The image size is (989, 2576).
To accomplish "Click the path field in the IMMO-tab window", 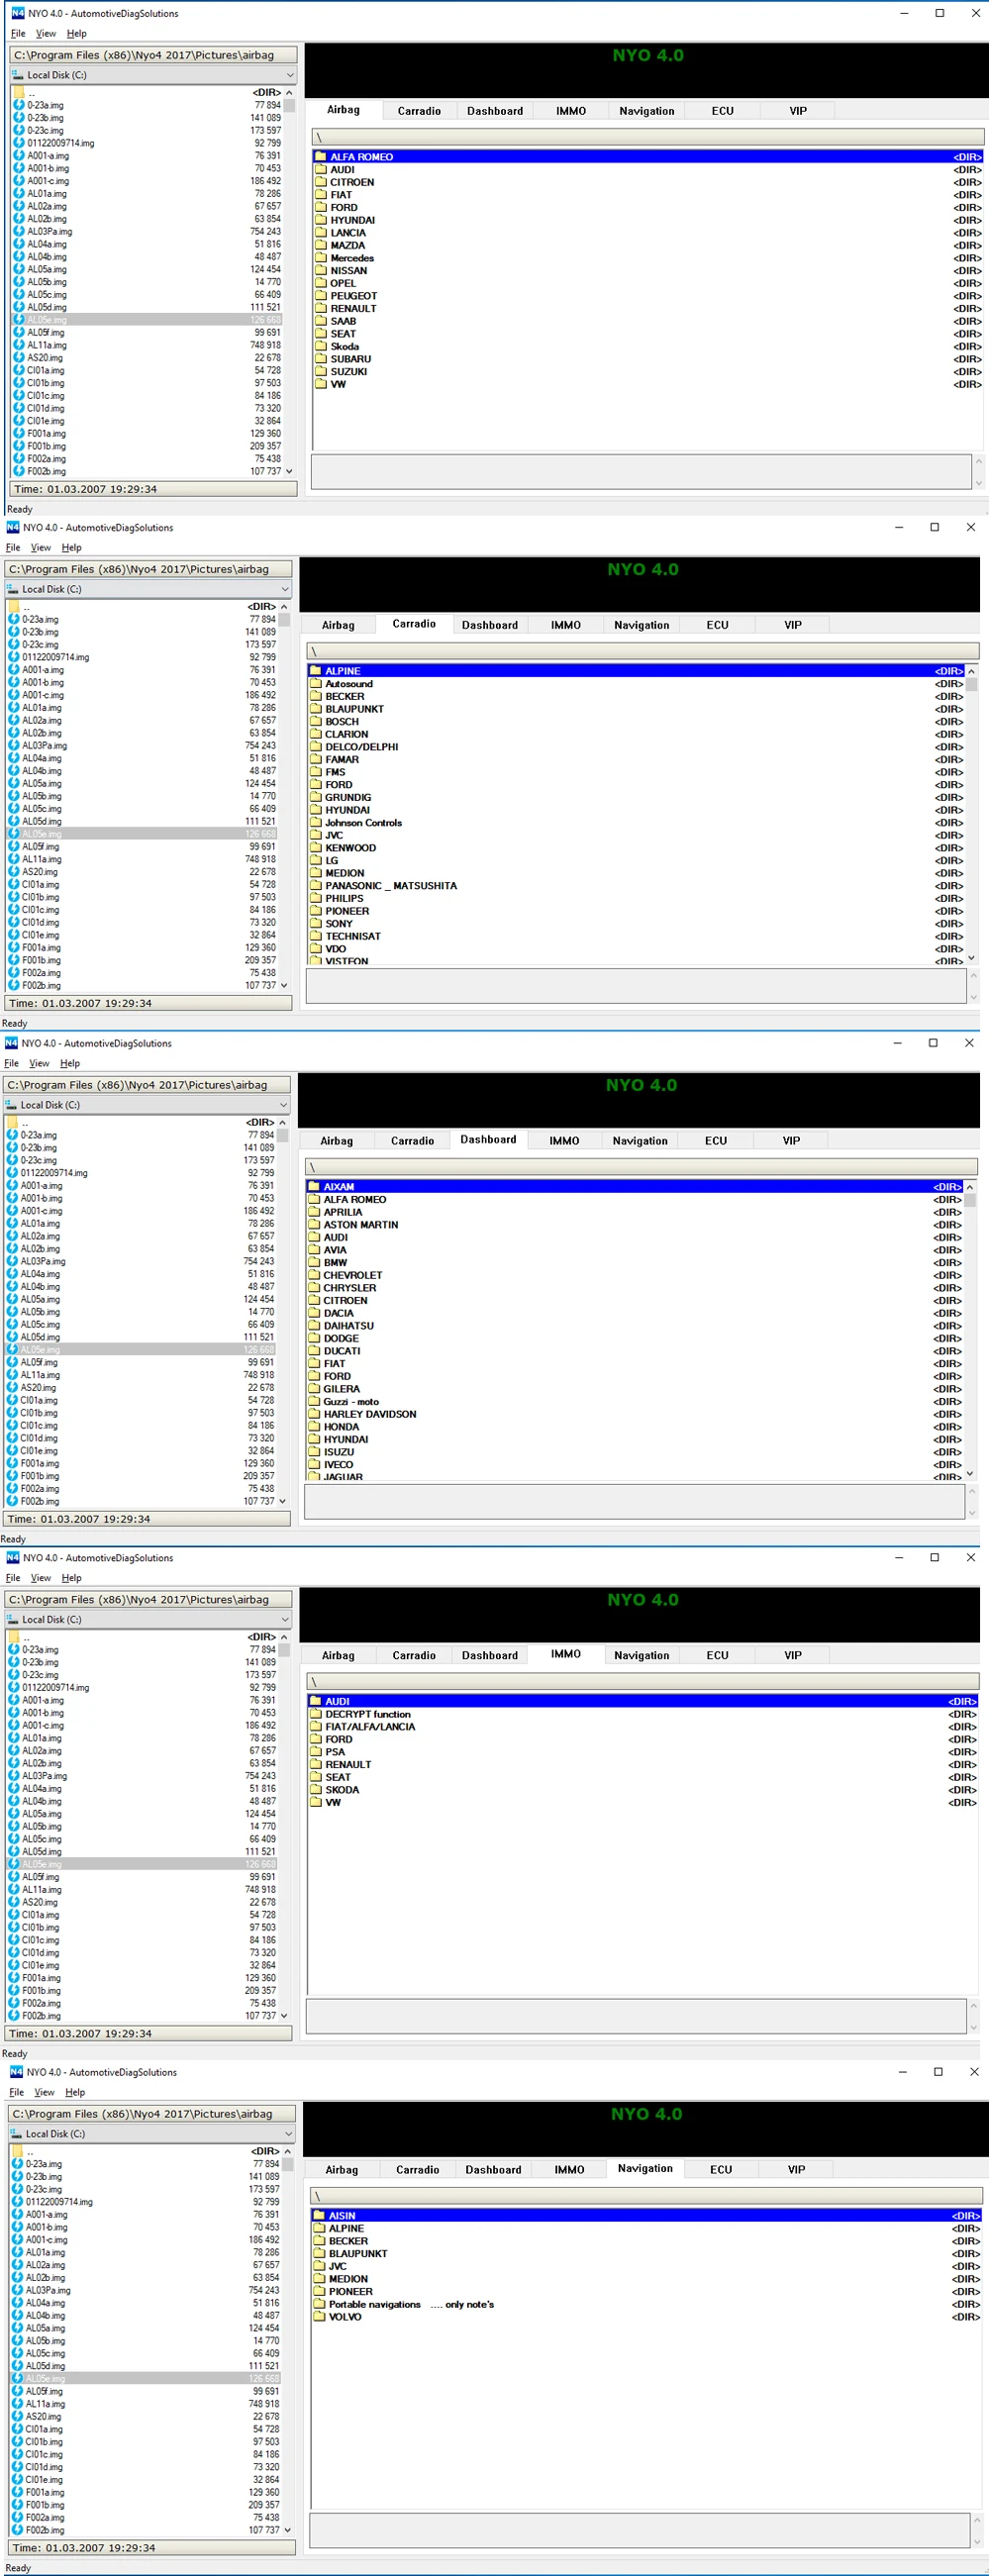I will (x=148, y=1600).
